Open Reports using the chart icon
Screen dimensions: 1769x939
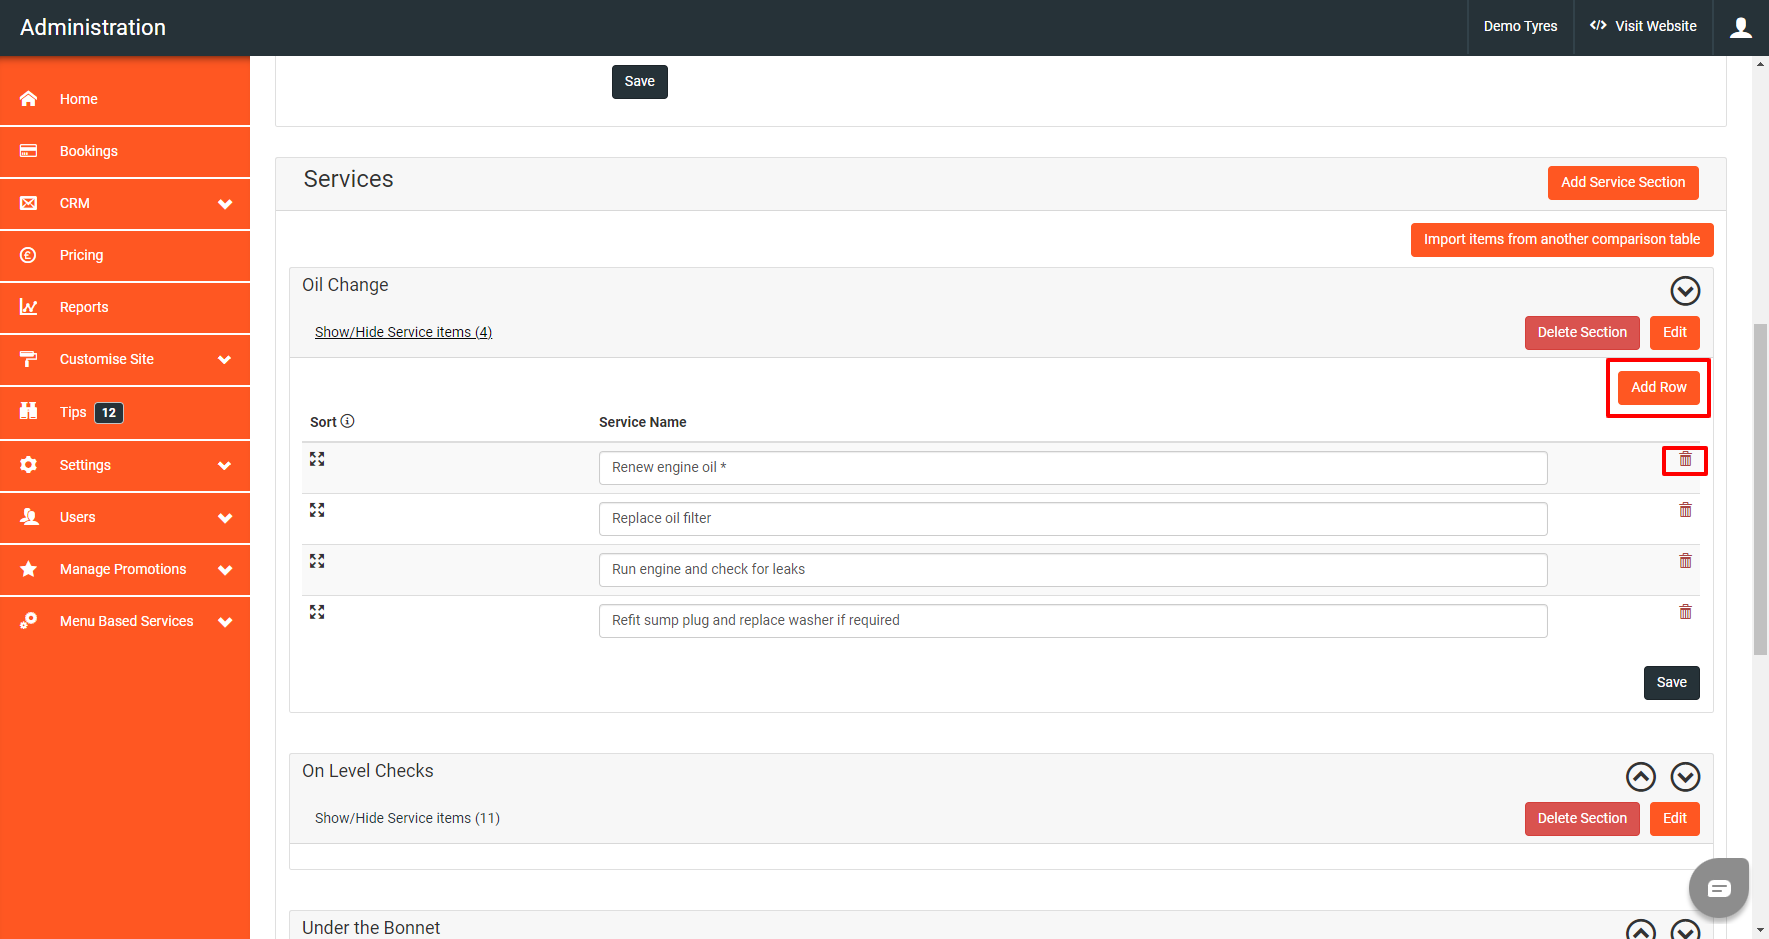pos(28,307)
